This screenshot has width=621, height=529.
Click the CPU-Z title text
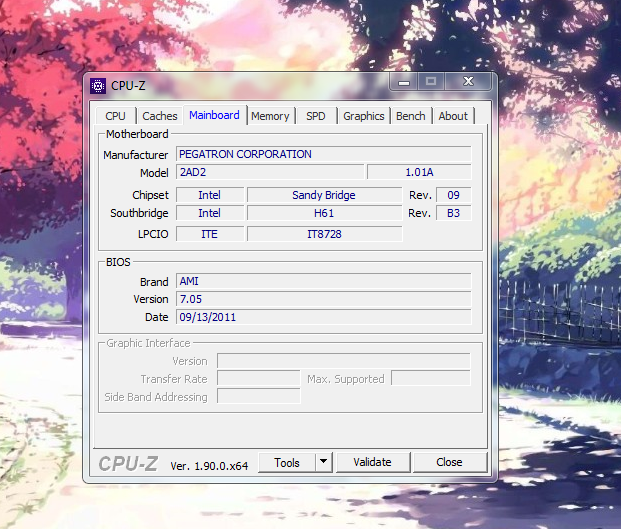128,86
